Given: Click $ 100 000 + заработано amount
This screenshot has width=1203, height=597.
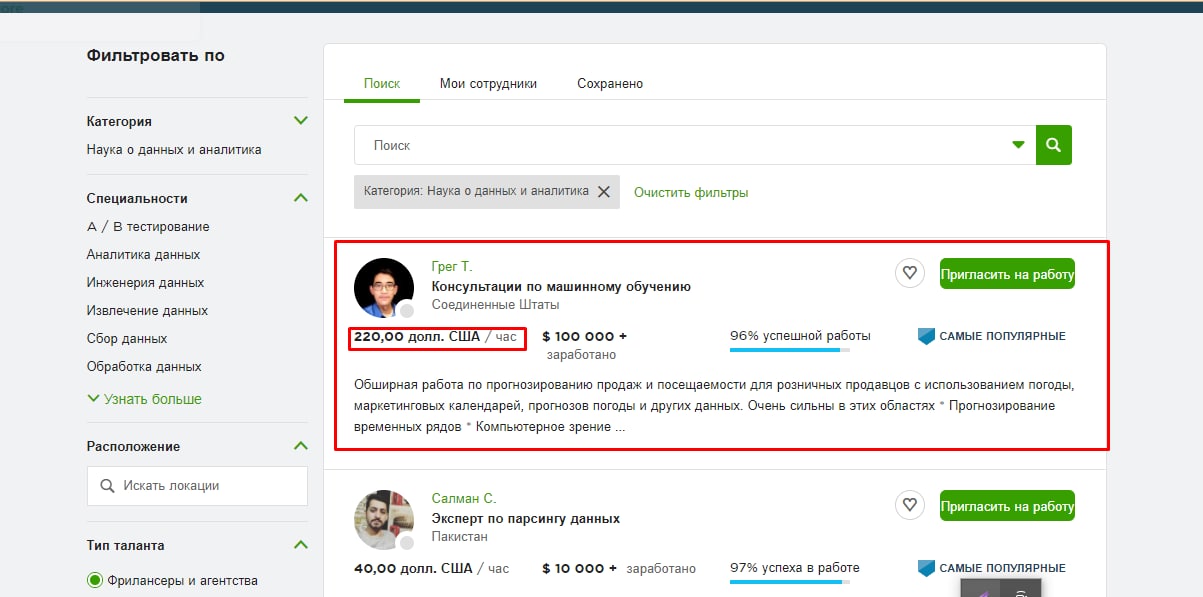Looking at the screenshot, I should pyautogui.click(x=585, y=345).
